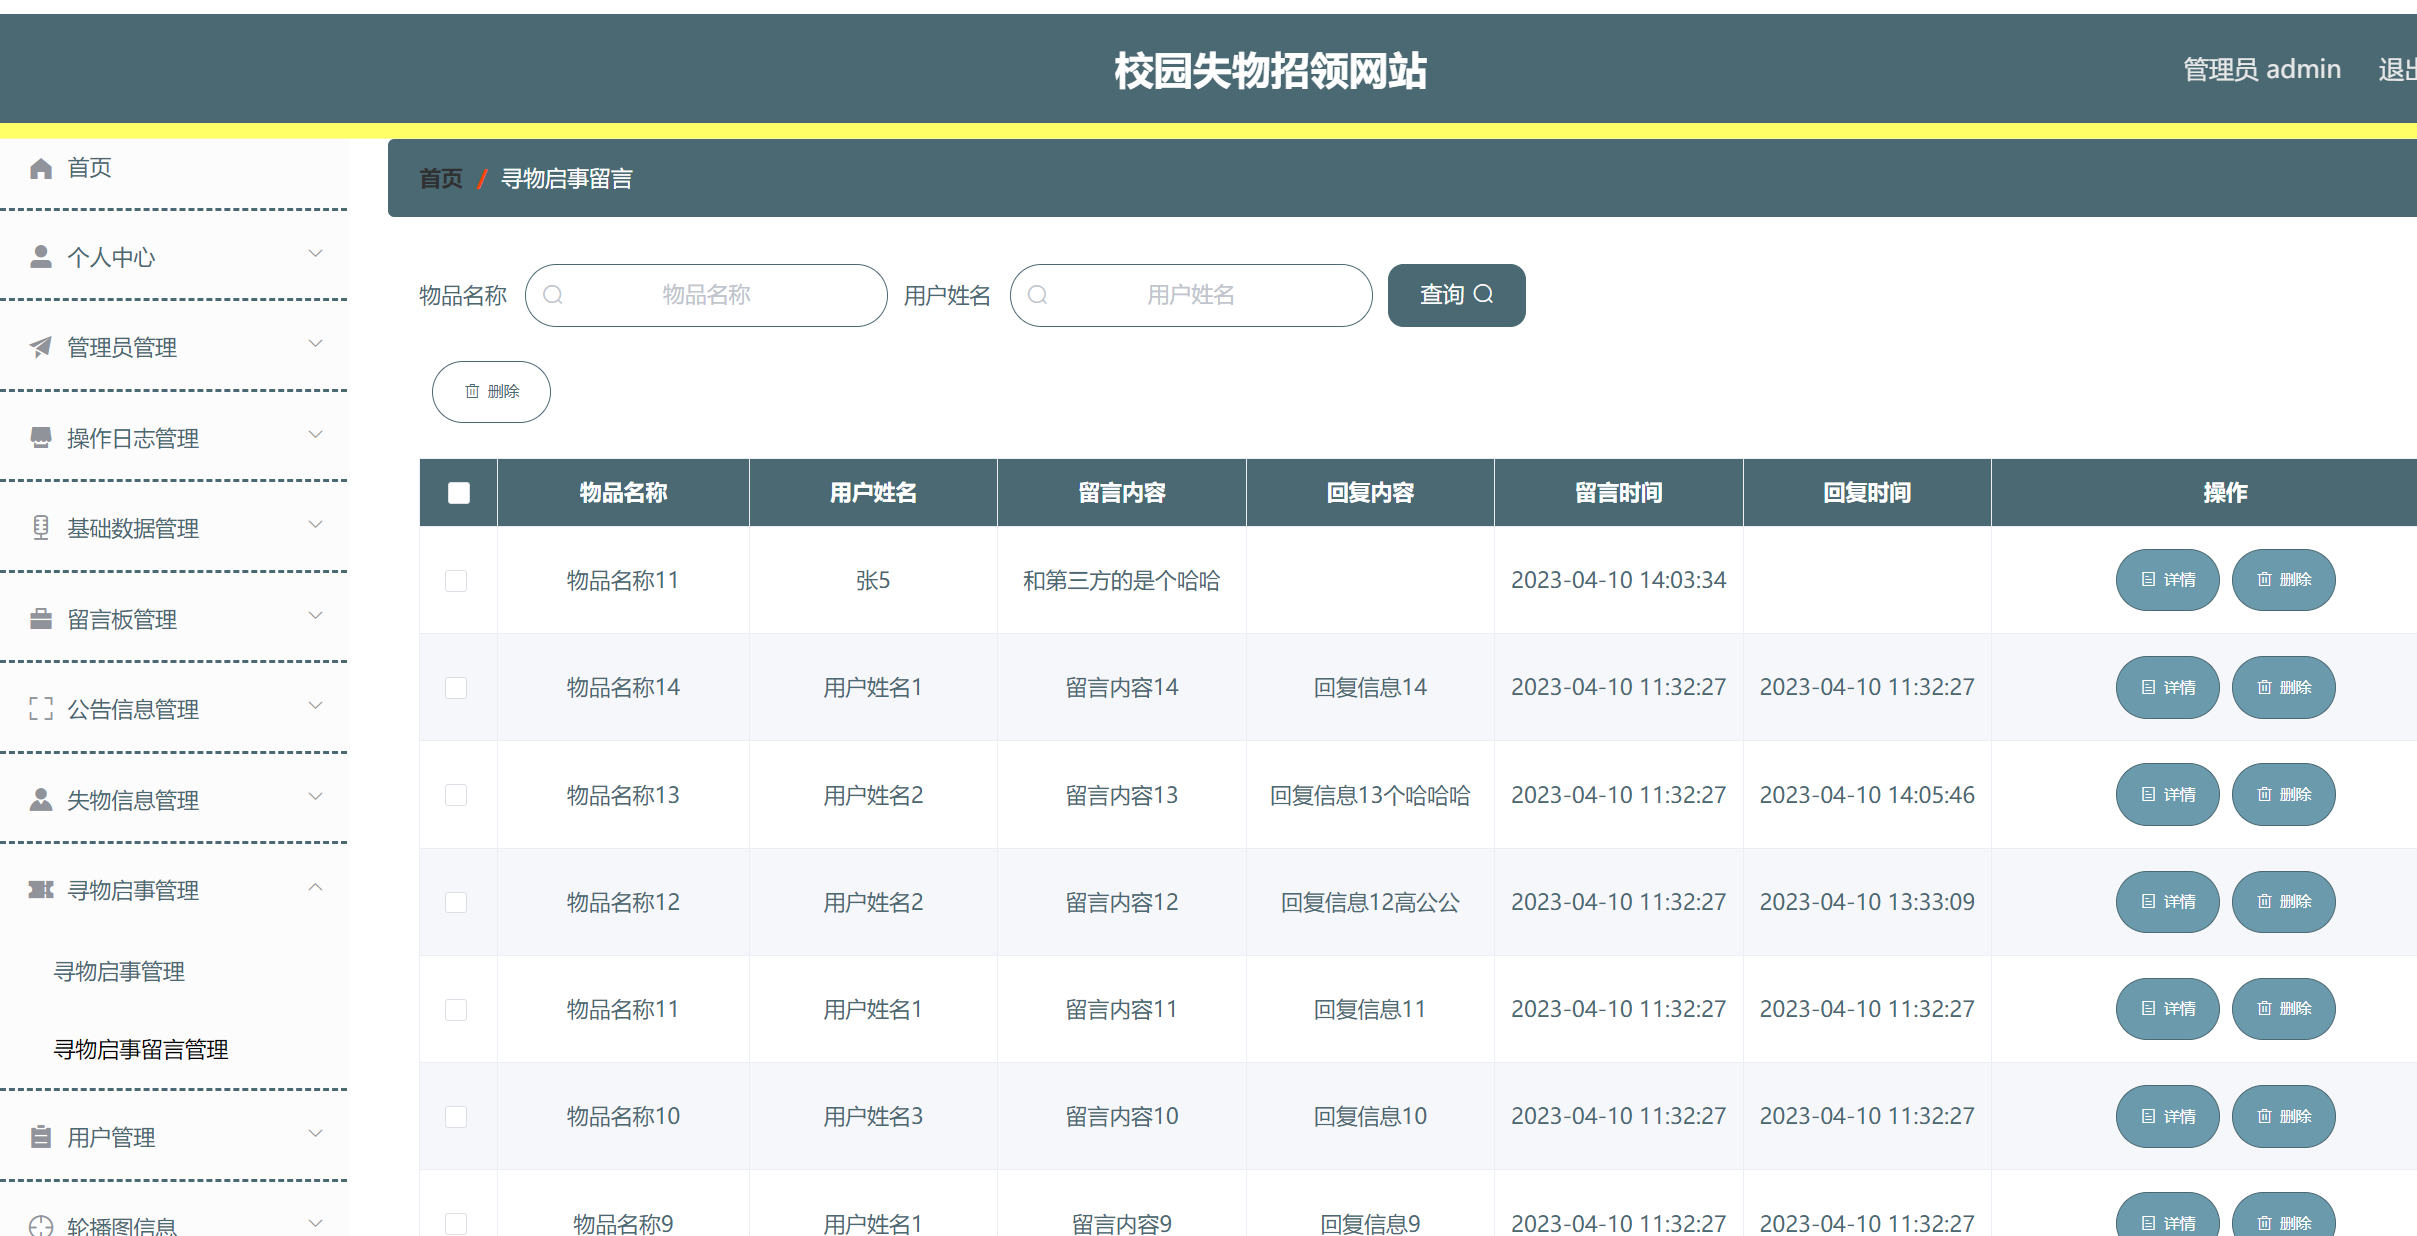Open 寻物启事留言管理 in sidebar
The image size is (2417, 1236).
141,1050
